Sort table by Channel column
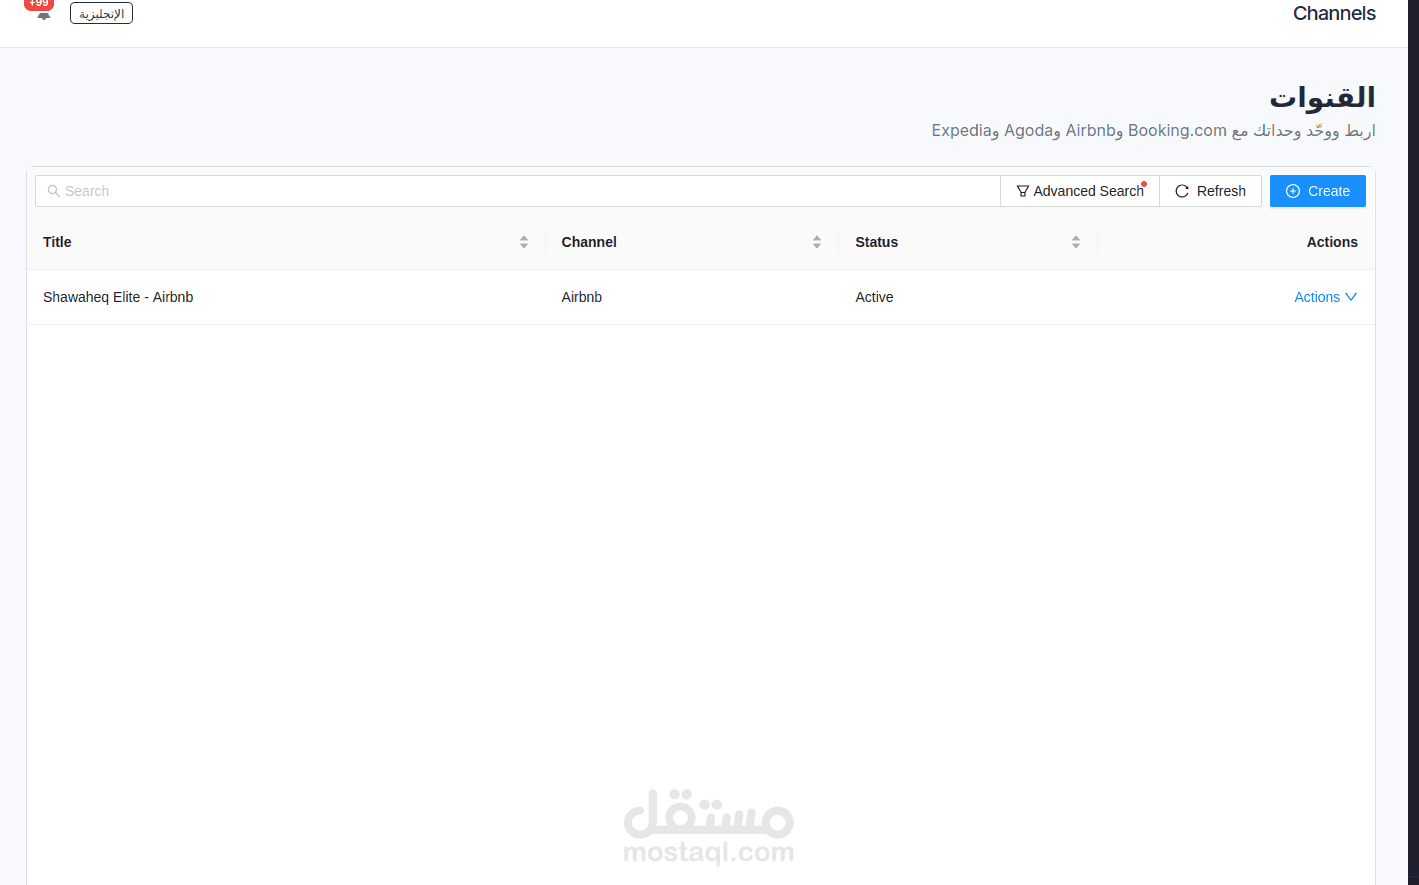Screen dimensions: 1419x885 817,242
